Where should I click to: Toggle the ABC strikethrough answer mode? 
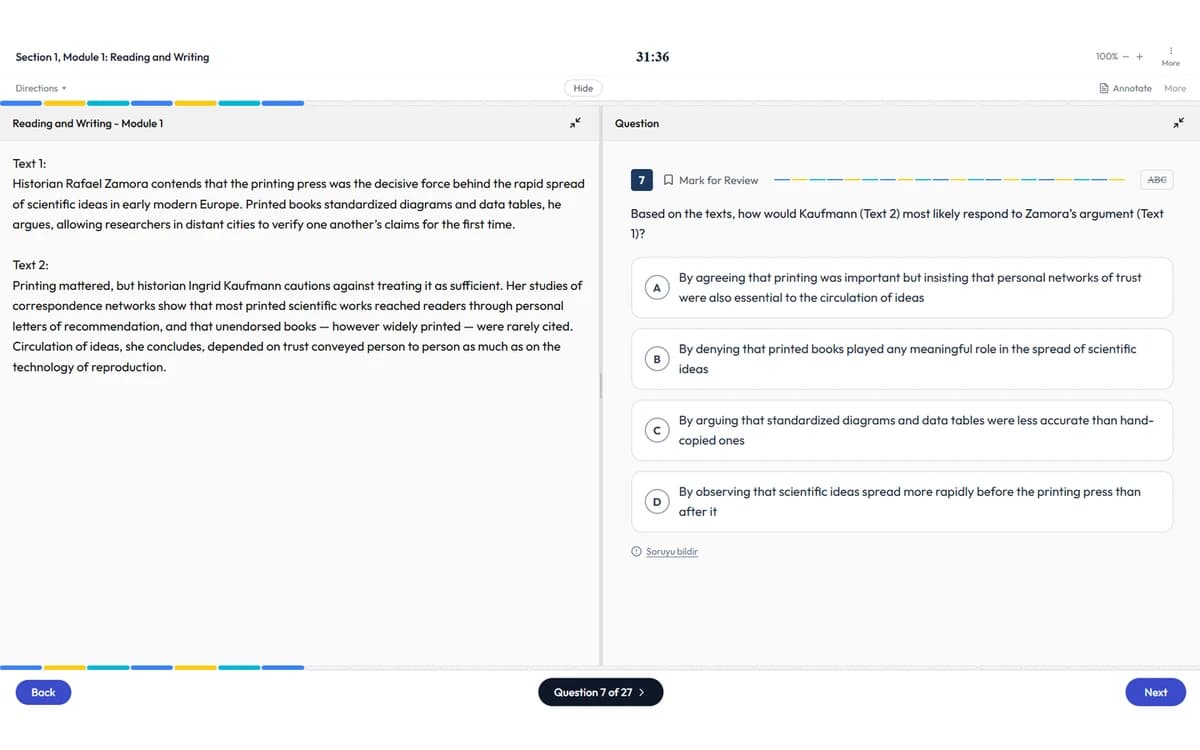[x=1156, y=180]
